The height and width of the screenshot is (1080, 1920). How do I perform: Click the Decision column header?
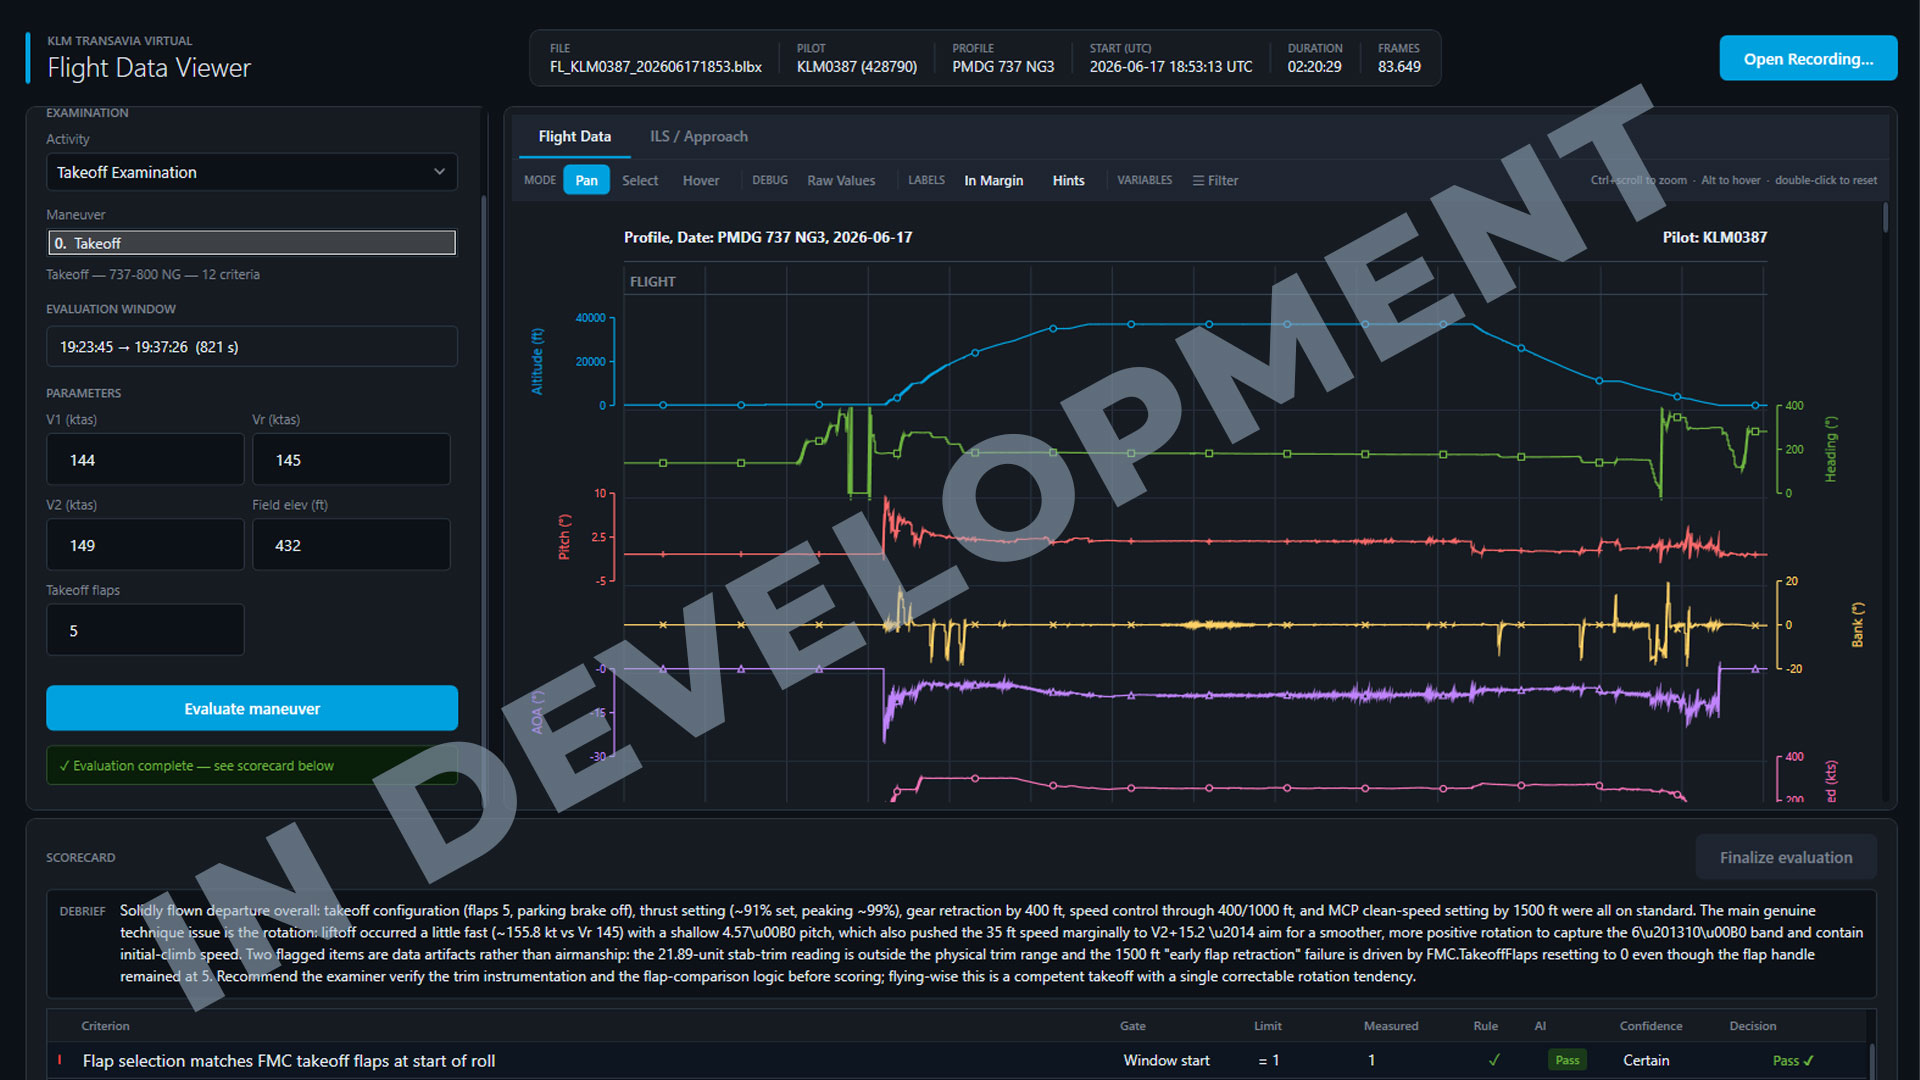(1753, 1026)
